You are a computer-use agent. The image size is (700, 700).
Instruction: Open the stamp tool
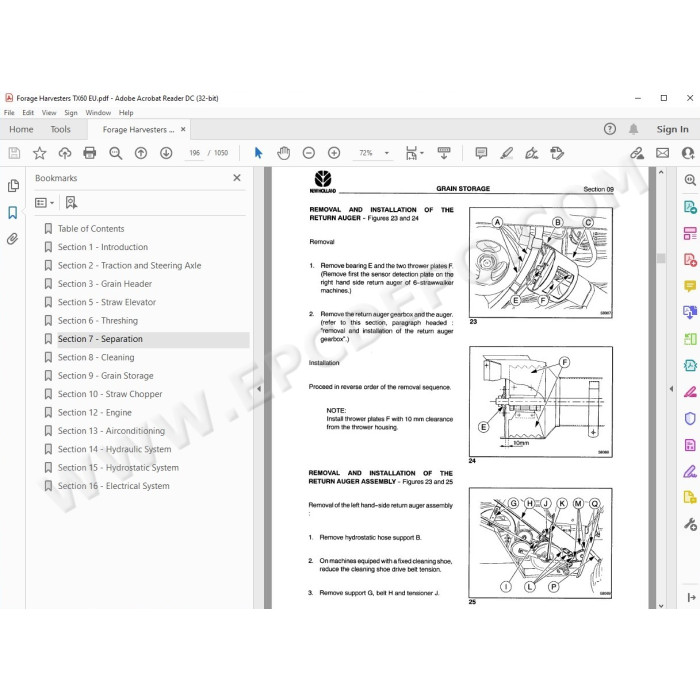tap(557, 153)
